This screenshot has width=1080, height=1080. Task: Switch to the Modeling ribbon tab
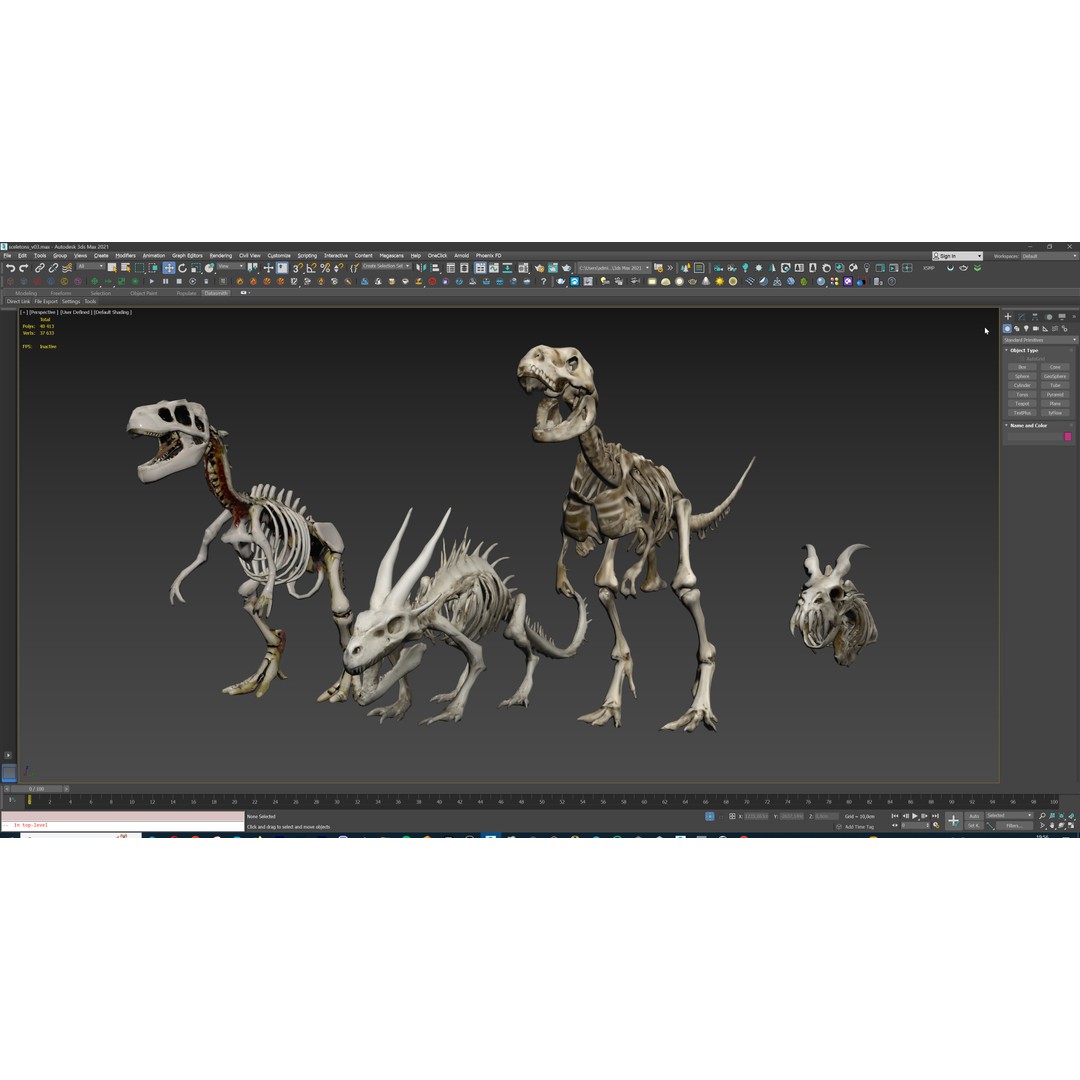[x=26, y=293]
